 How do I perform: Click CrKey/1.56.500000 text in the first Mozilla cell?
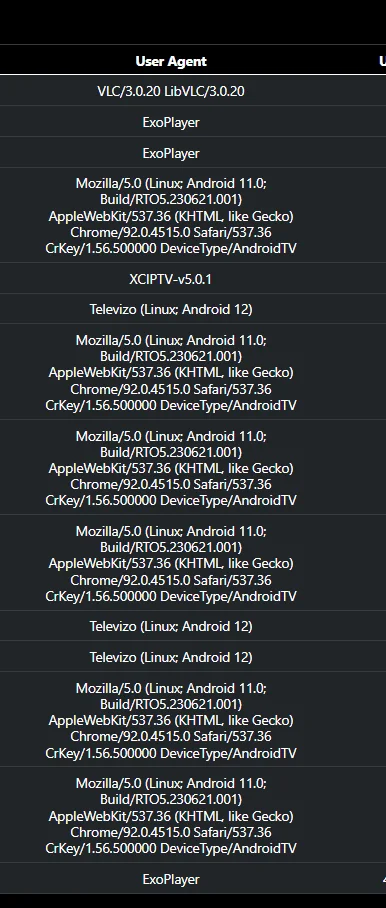coord(101,248)
